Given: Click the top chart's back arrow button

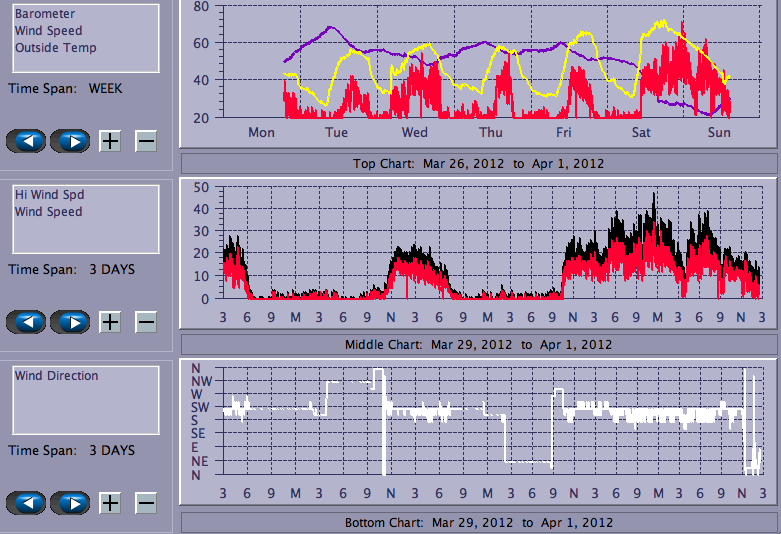Looking at the screenshot, I should tap(27, 141).
